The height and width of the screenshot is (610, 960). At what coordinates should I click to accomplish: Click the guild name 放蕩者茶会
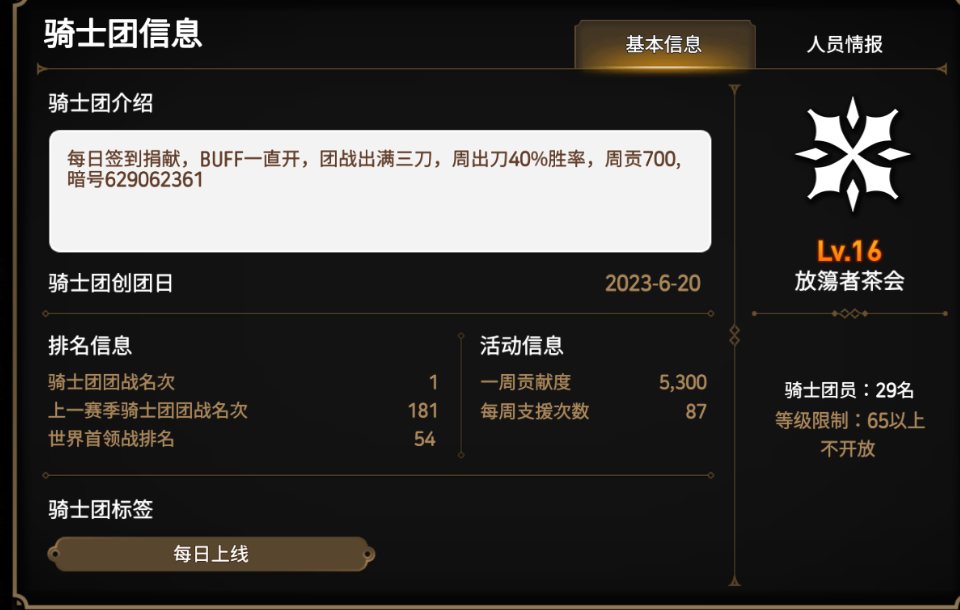(849, 282)
